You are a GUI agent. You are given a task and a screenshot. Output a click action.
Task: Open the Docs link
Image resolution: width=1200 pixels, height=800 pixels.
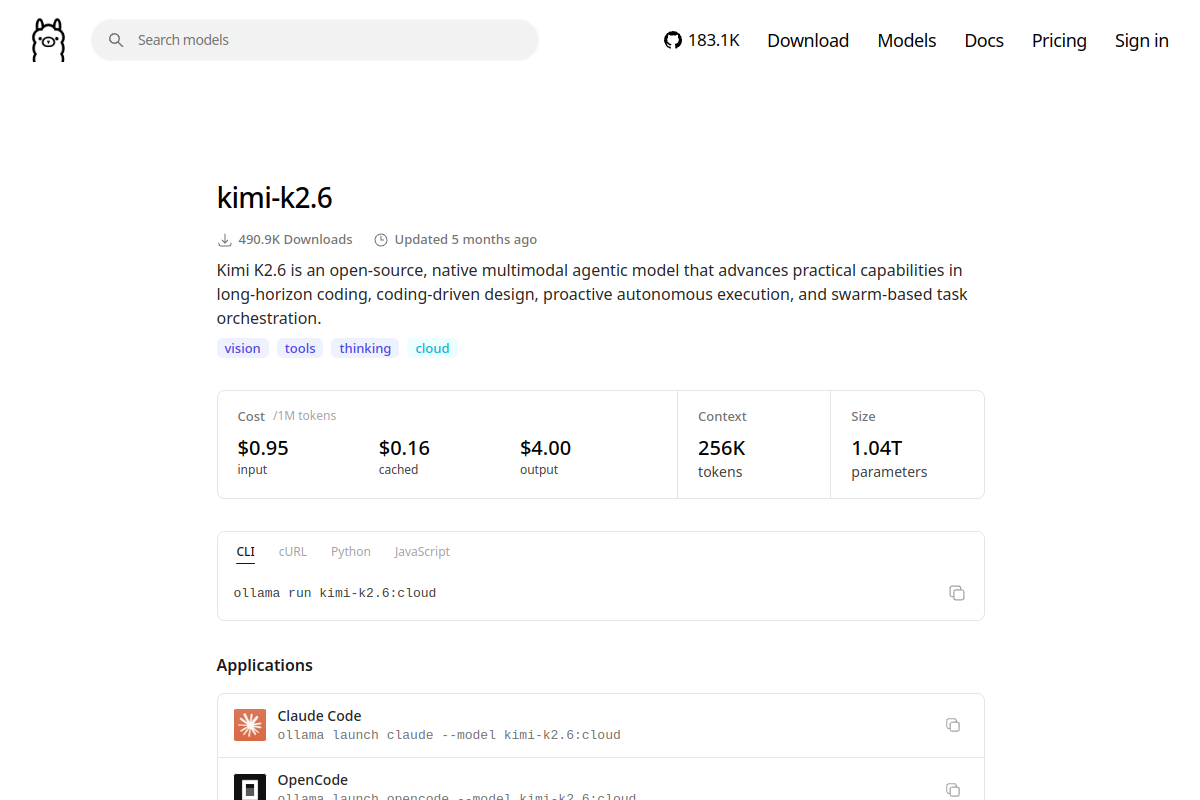[x=984, y=40]
